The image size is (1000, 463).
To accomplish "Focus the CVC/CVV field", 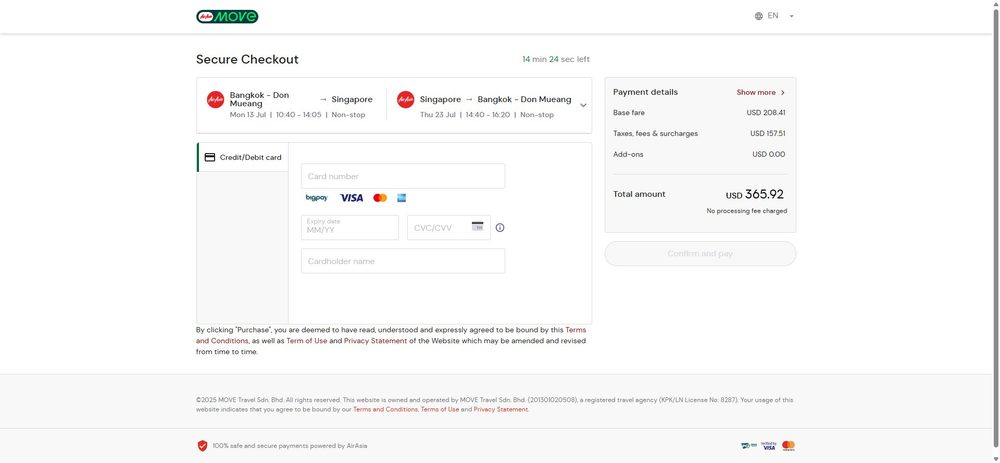I will tap(449, 227).
